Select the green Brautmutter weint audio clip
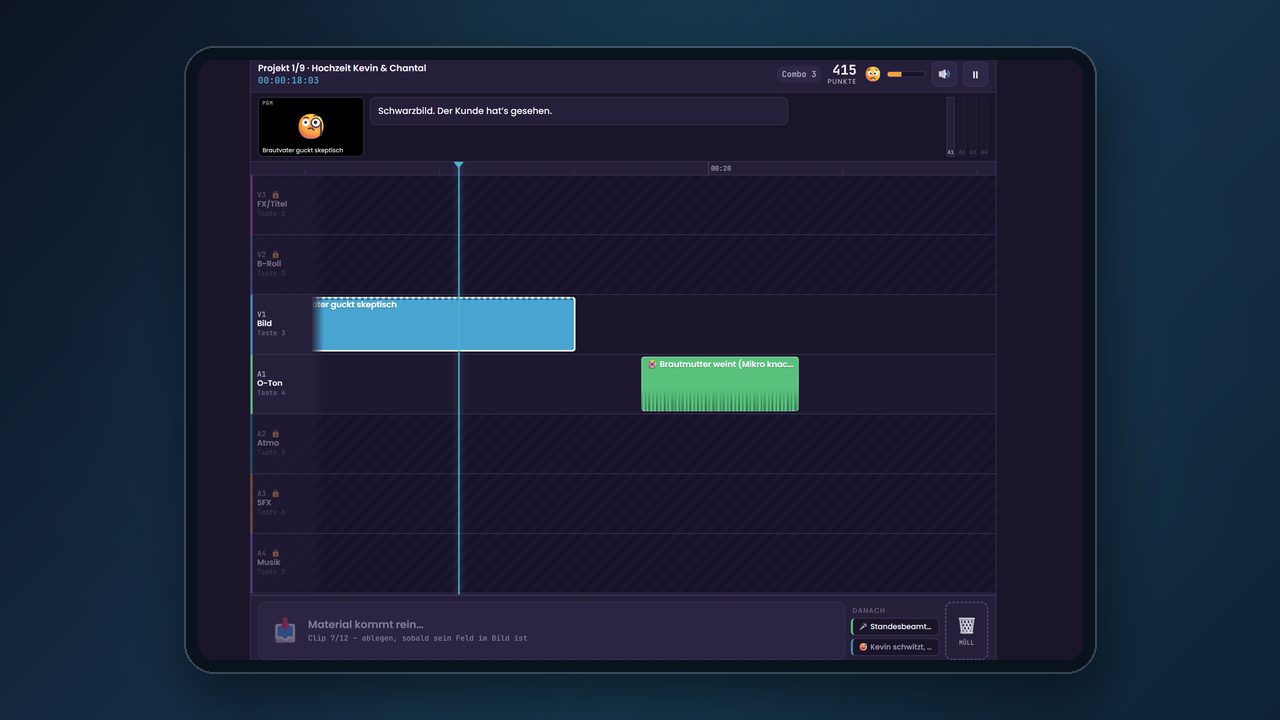The height and width of the screenshot is (720, 1280). point(720,384)
